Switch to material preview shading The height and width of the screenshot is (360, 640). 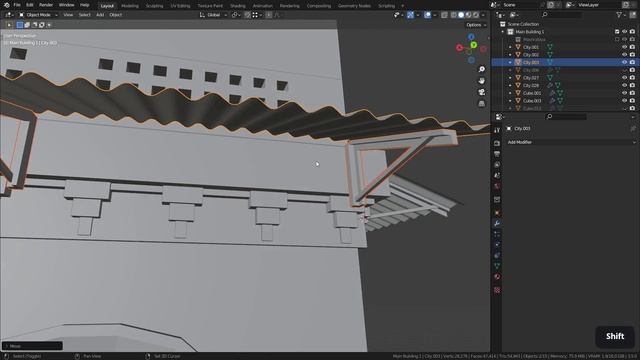(x=469, y=15)
